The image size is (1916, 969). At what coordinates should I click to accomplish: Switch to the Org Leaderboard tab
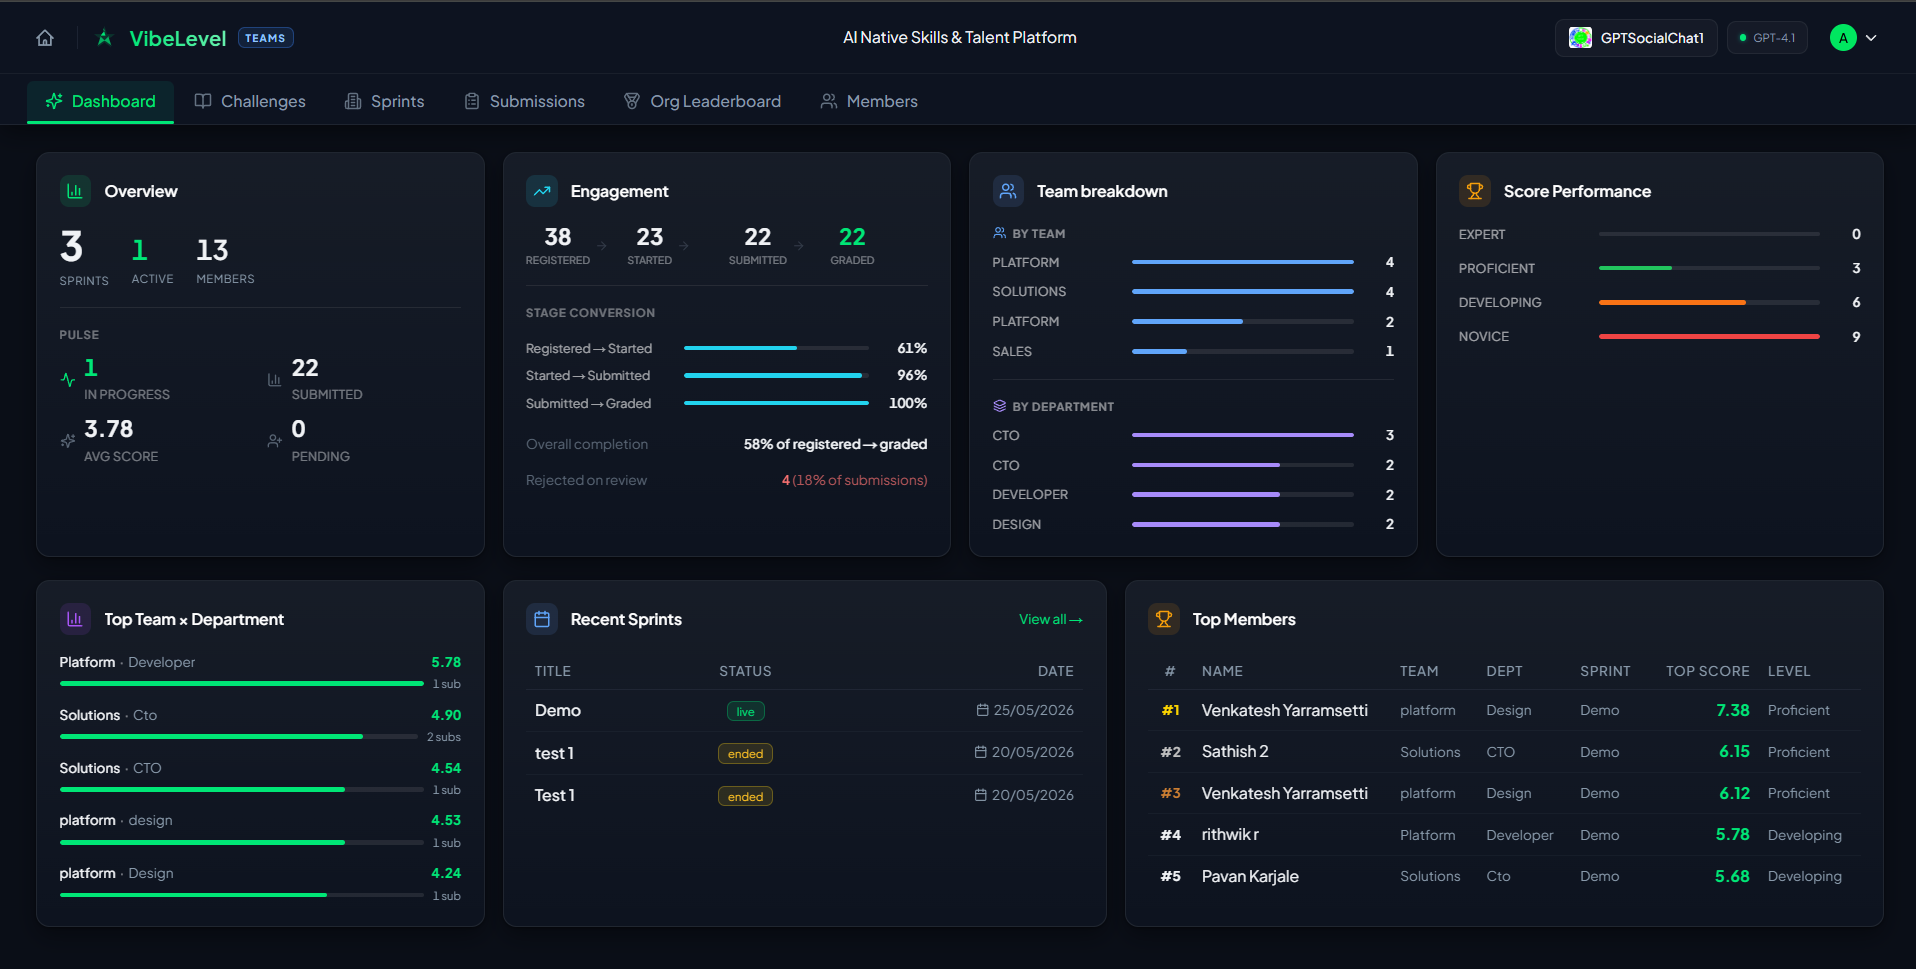click(x=702, y=101)
